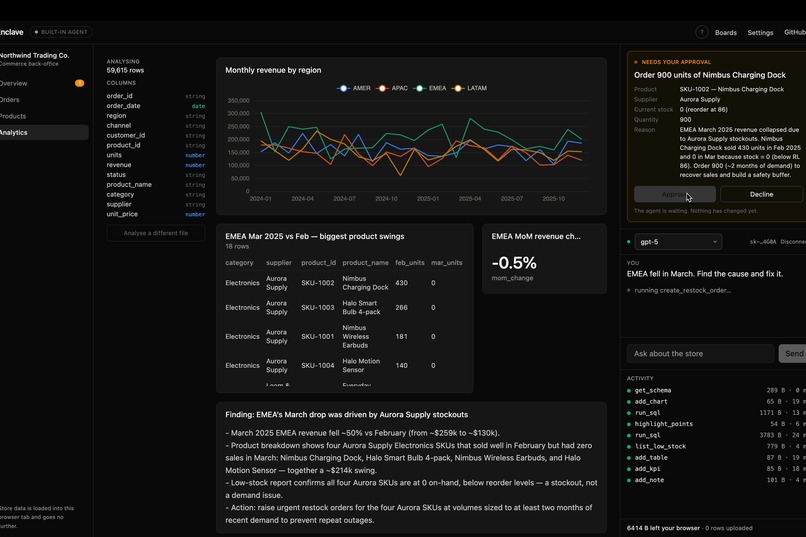
Task: Follow the GitHub link
Action: tap(795, 32)
